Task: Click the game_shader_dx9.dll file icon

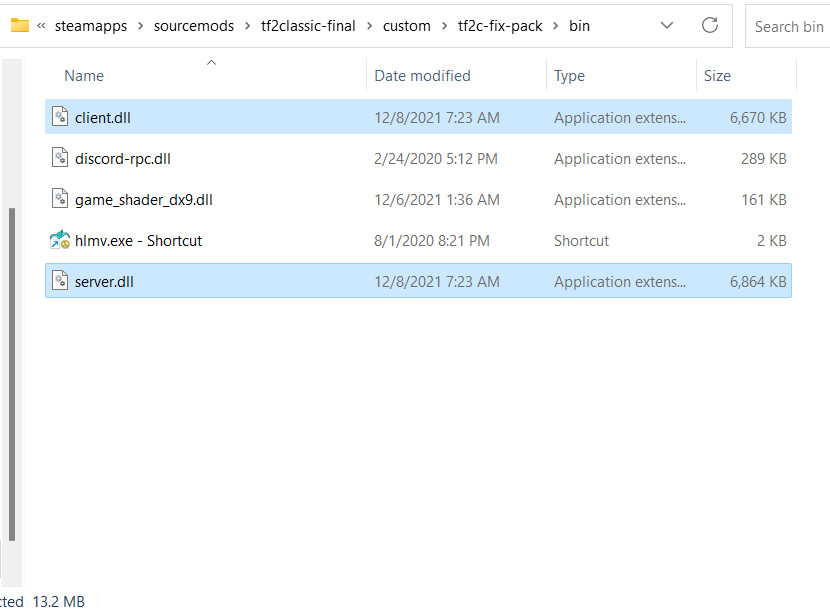Action: (60, 199)
